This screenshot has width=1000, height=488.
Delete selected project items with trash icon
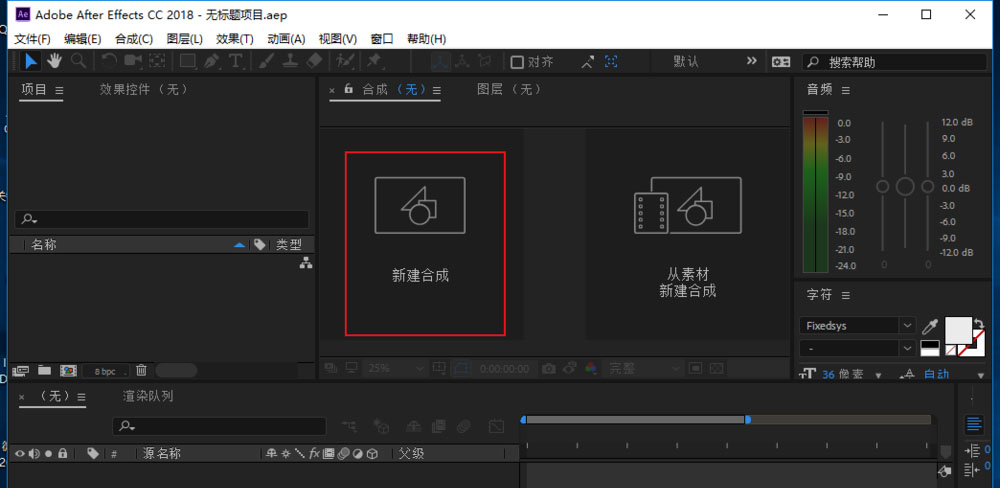(142, 370)
